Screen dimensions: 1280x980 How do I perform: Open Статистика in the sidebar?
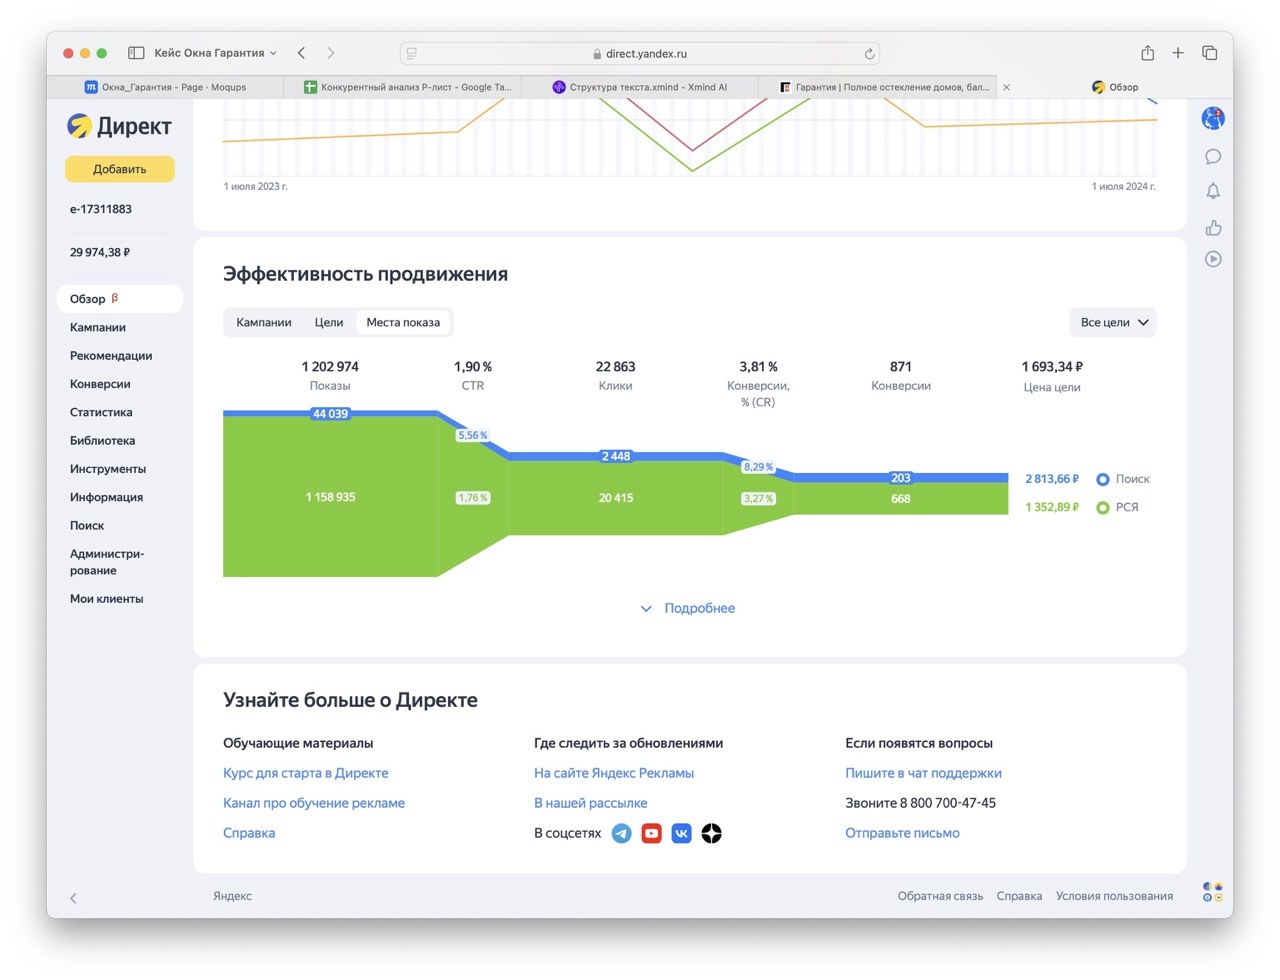coord(101,412)
